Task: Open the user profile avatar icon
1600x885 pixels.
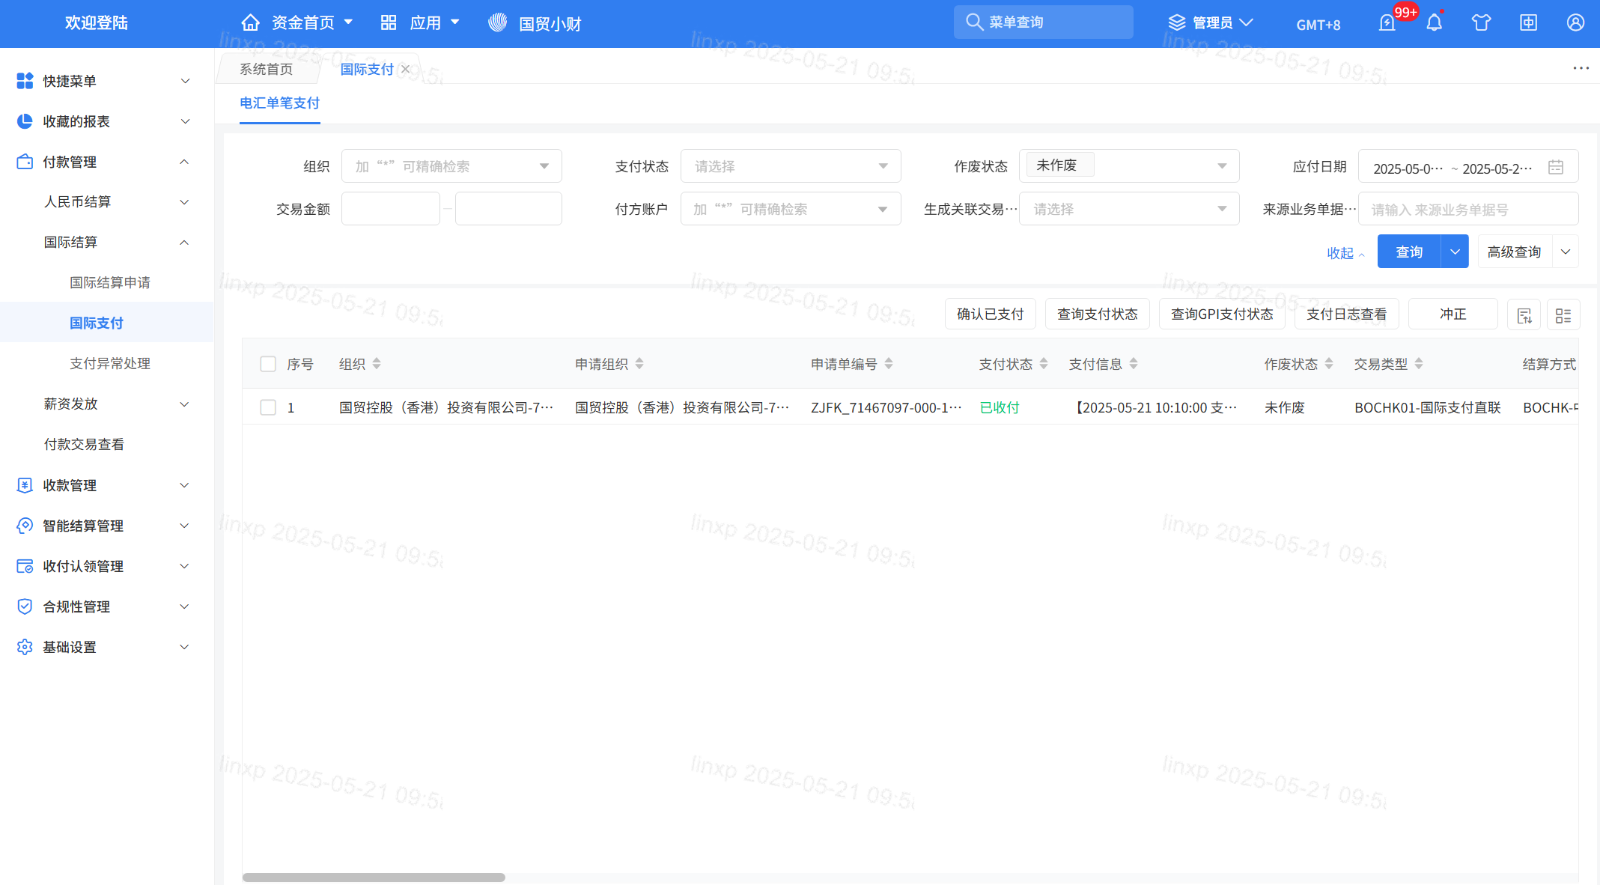Action: (1575, 23)
